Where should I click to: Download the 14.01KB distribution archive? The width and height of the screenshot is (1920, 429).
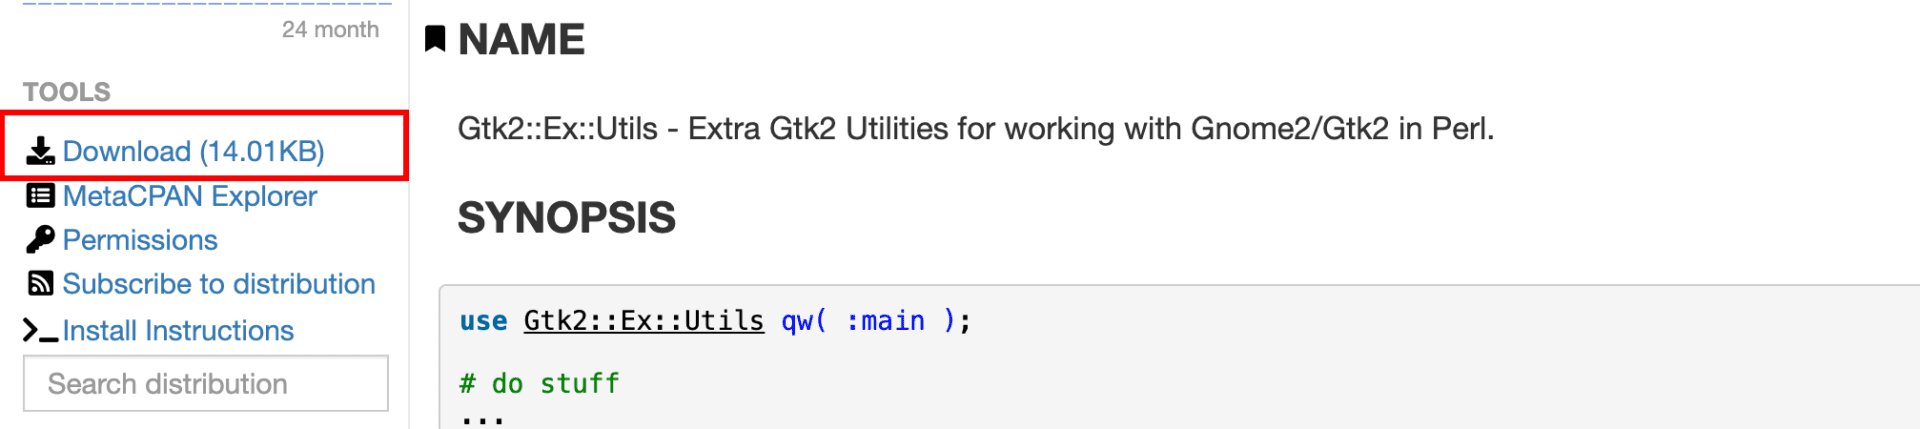click(193, 151)
